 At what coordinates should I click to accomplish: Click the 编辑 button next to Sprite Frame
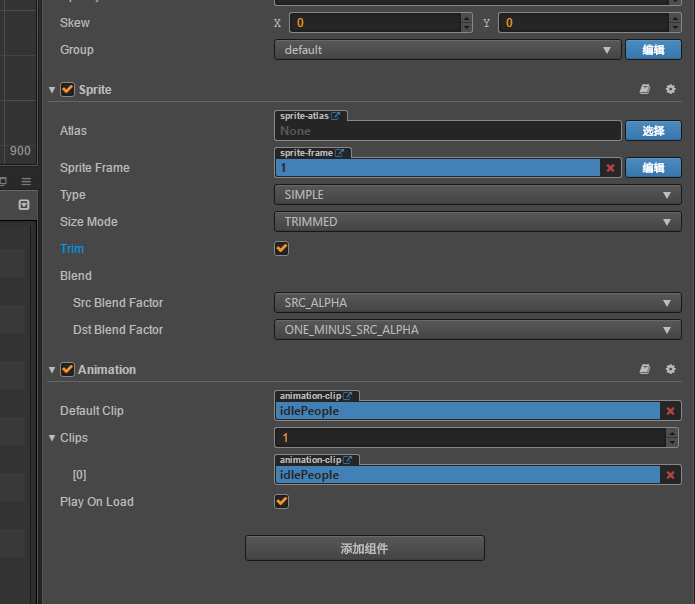(653, 168)
